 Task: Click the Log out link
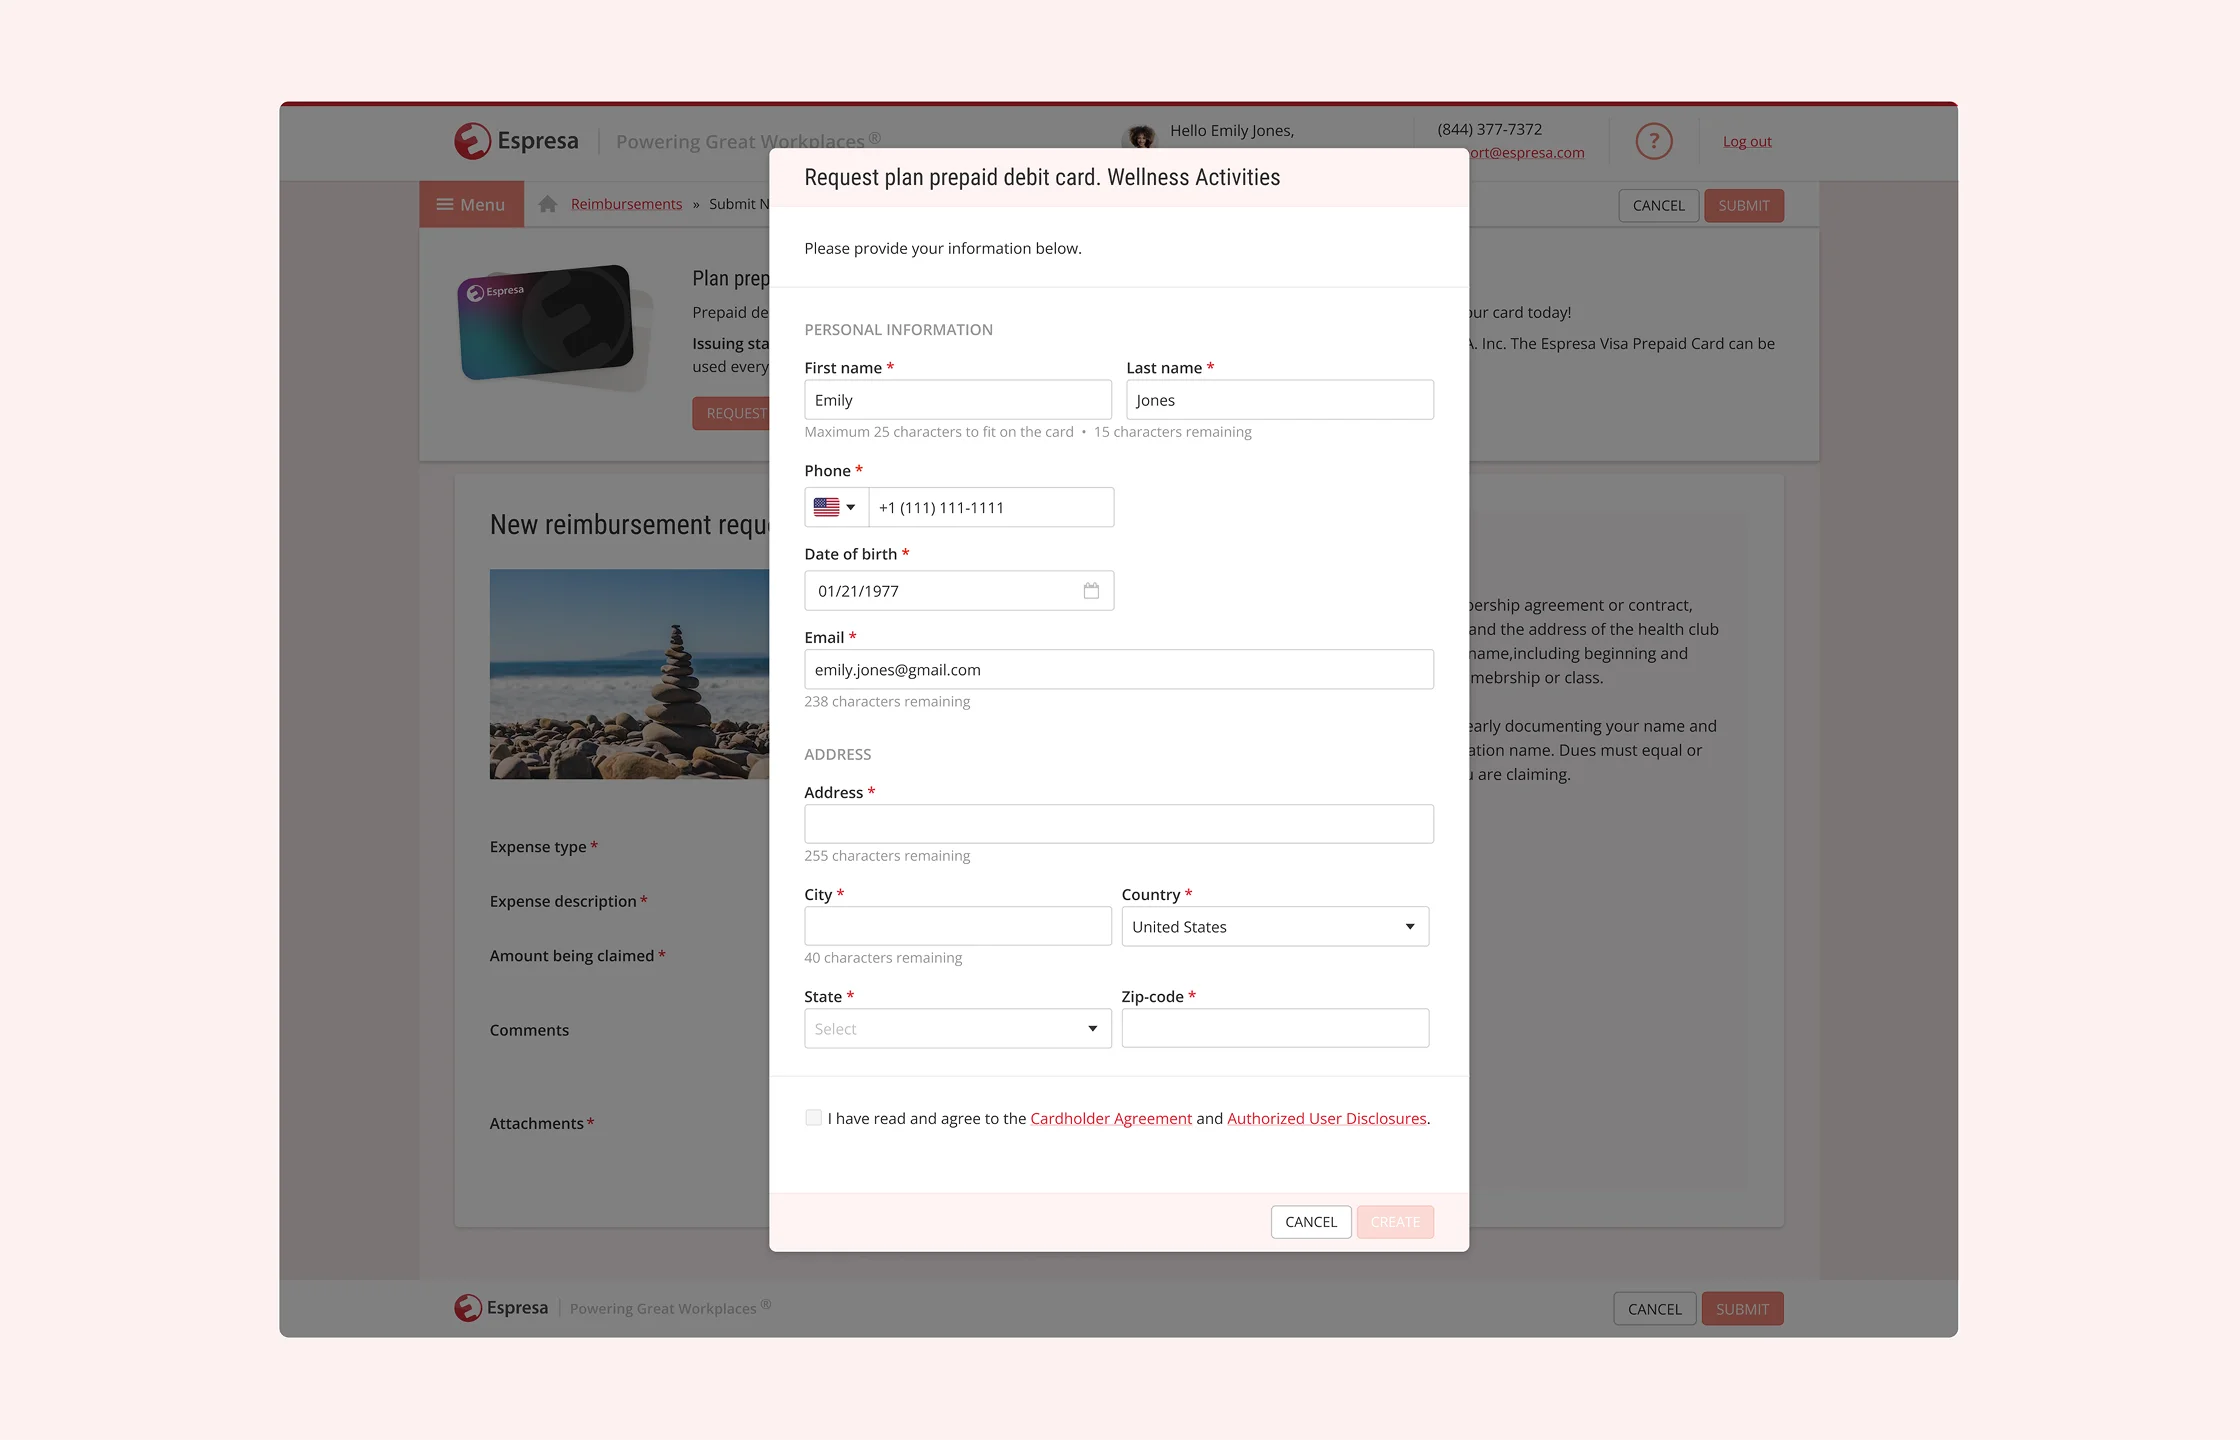point(1746,141)
